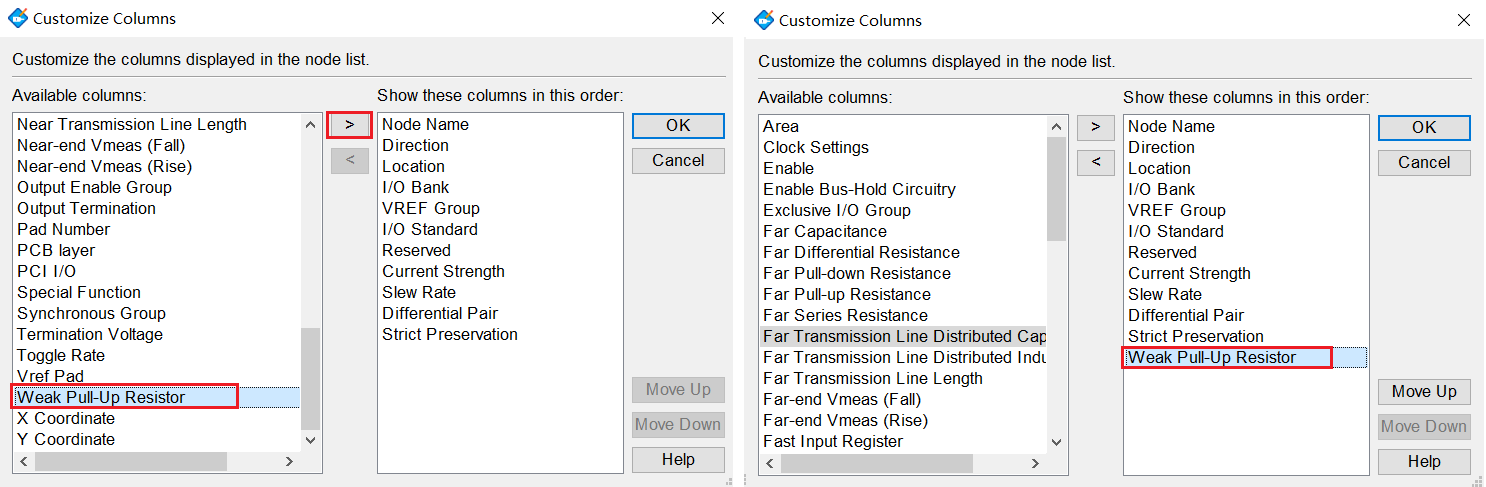The width and height of the screenshot is (1486, 487).
Task: Close the left Customize Columns dialog
Action: [718, 19]
